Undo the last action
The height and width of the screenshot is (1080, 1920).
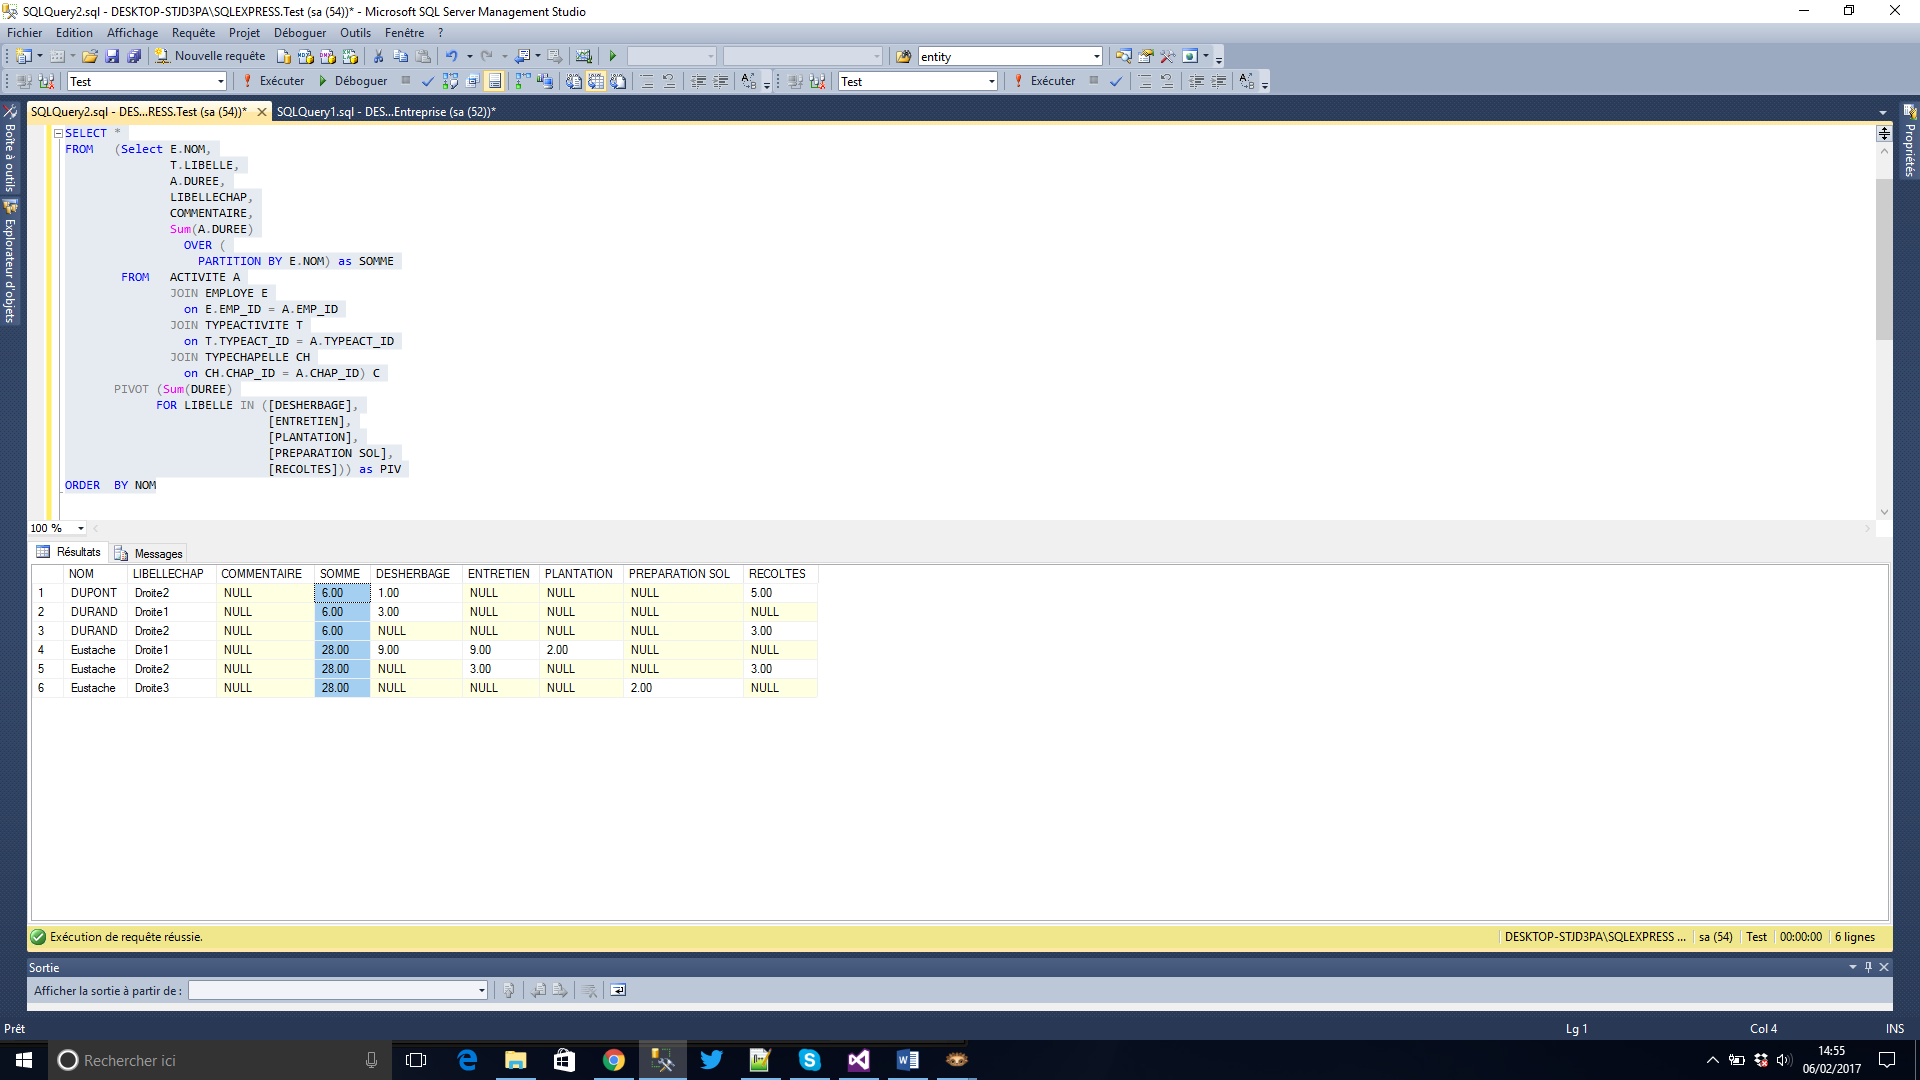coord(452,57)
